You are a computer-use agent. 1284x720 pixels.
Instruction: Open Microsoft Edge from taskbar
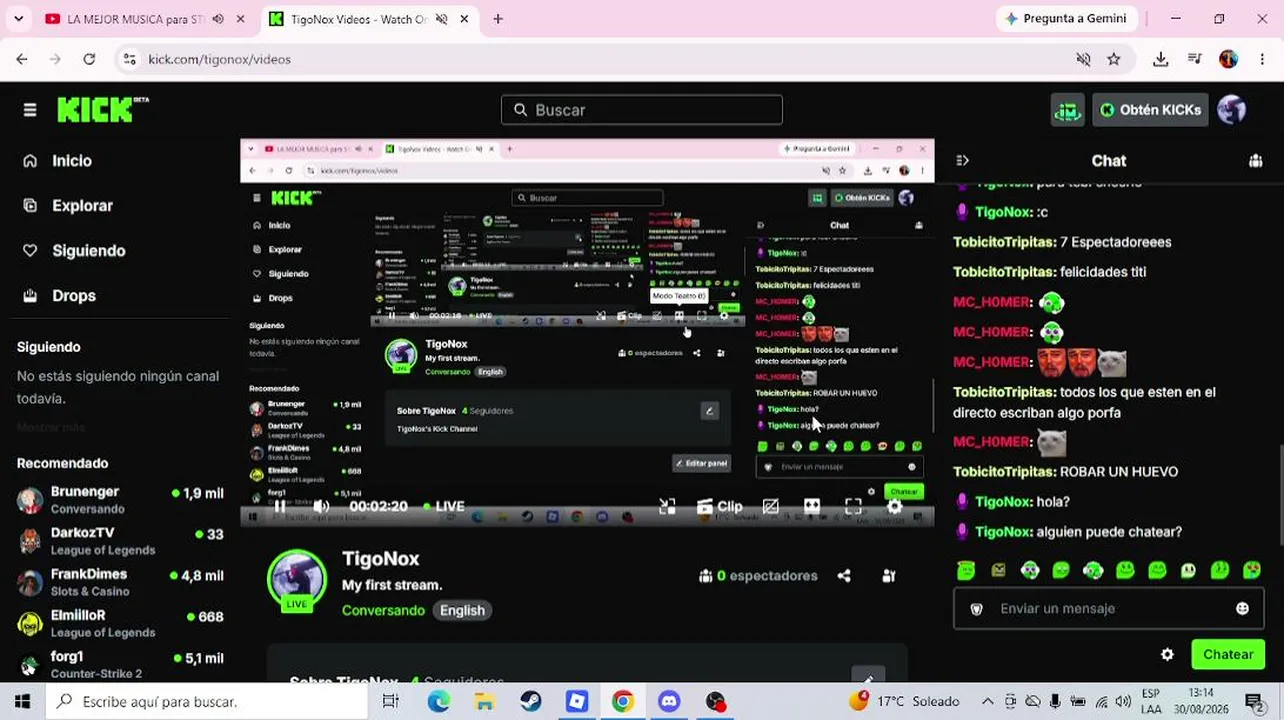(439, 701)
